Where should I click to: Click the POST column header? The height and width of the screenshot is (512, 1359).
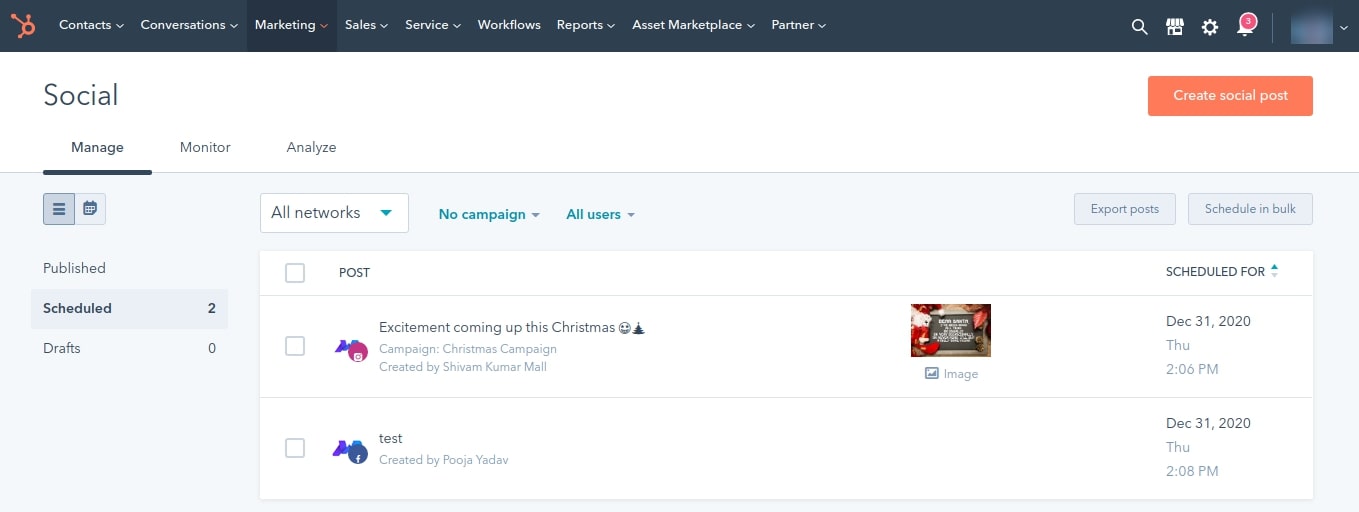pyautogui.click(x=354, y=273)
